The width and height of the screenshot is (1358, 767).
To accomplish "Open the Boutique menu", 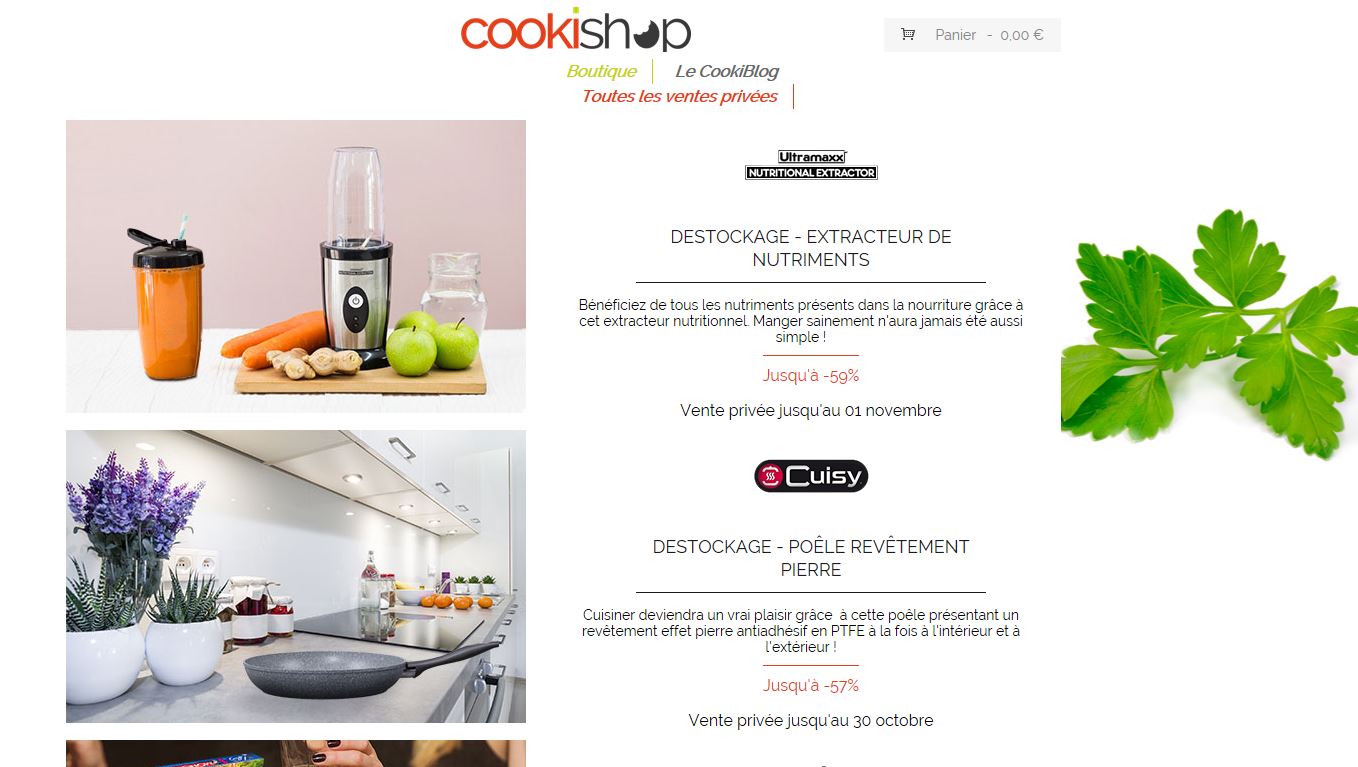I will tap(601, 71).
